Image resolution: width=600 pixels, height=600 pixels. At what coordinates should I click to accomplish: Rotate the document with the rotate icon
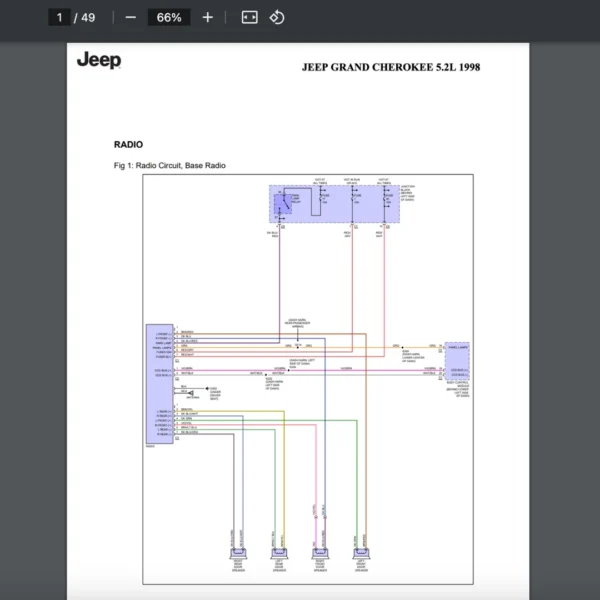[x=278, y=17]
